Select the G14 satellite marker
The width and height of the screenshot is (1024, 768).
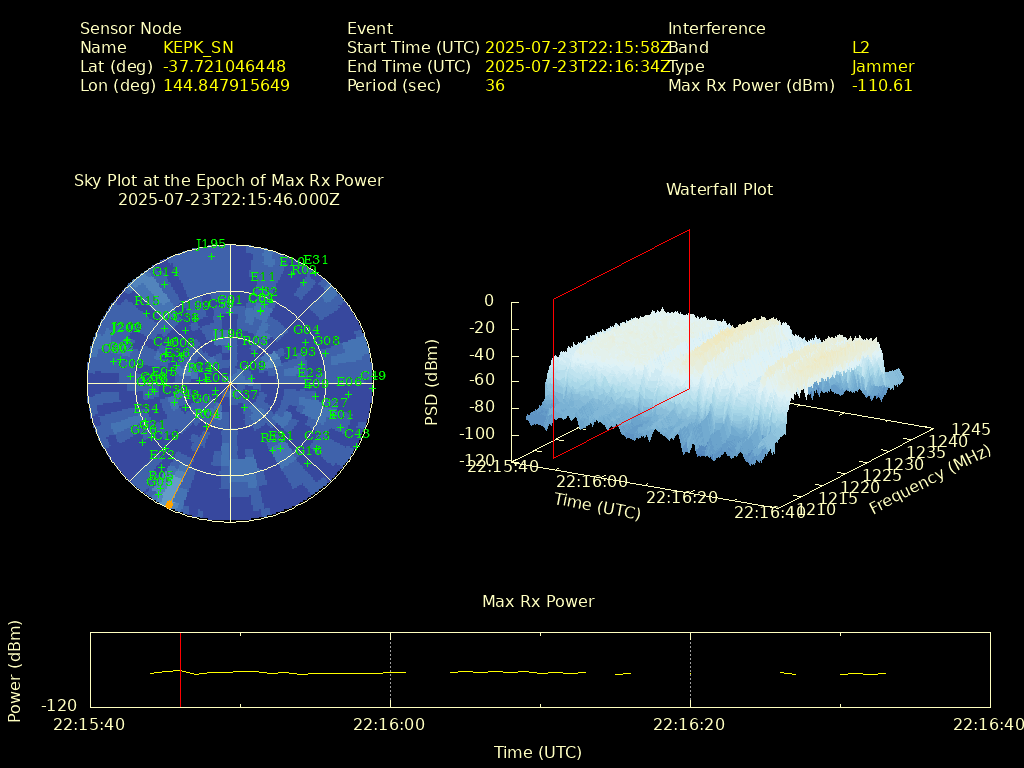(x=164, y=285)
